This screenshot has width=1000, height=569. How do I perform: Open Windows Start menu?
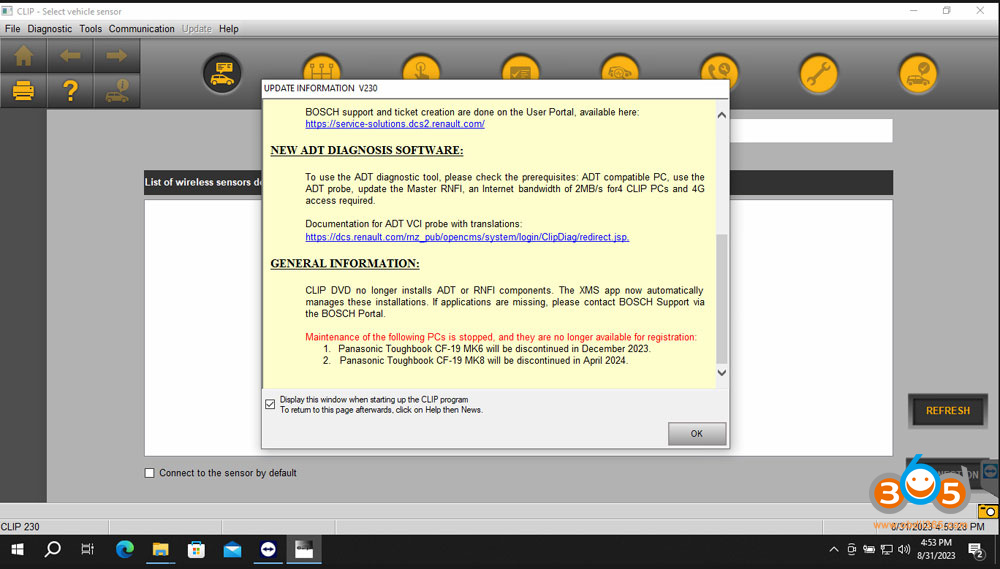17,549
